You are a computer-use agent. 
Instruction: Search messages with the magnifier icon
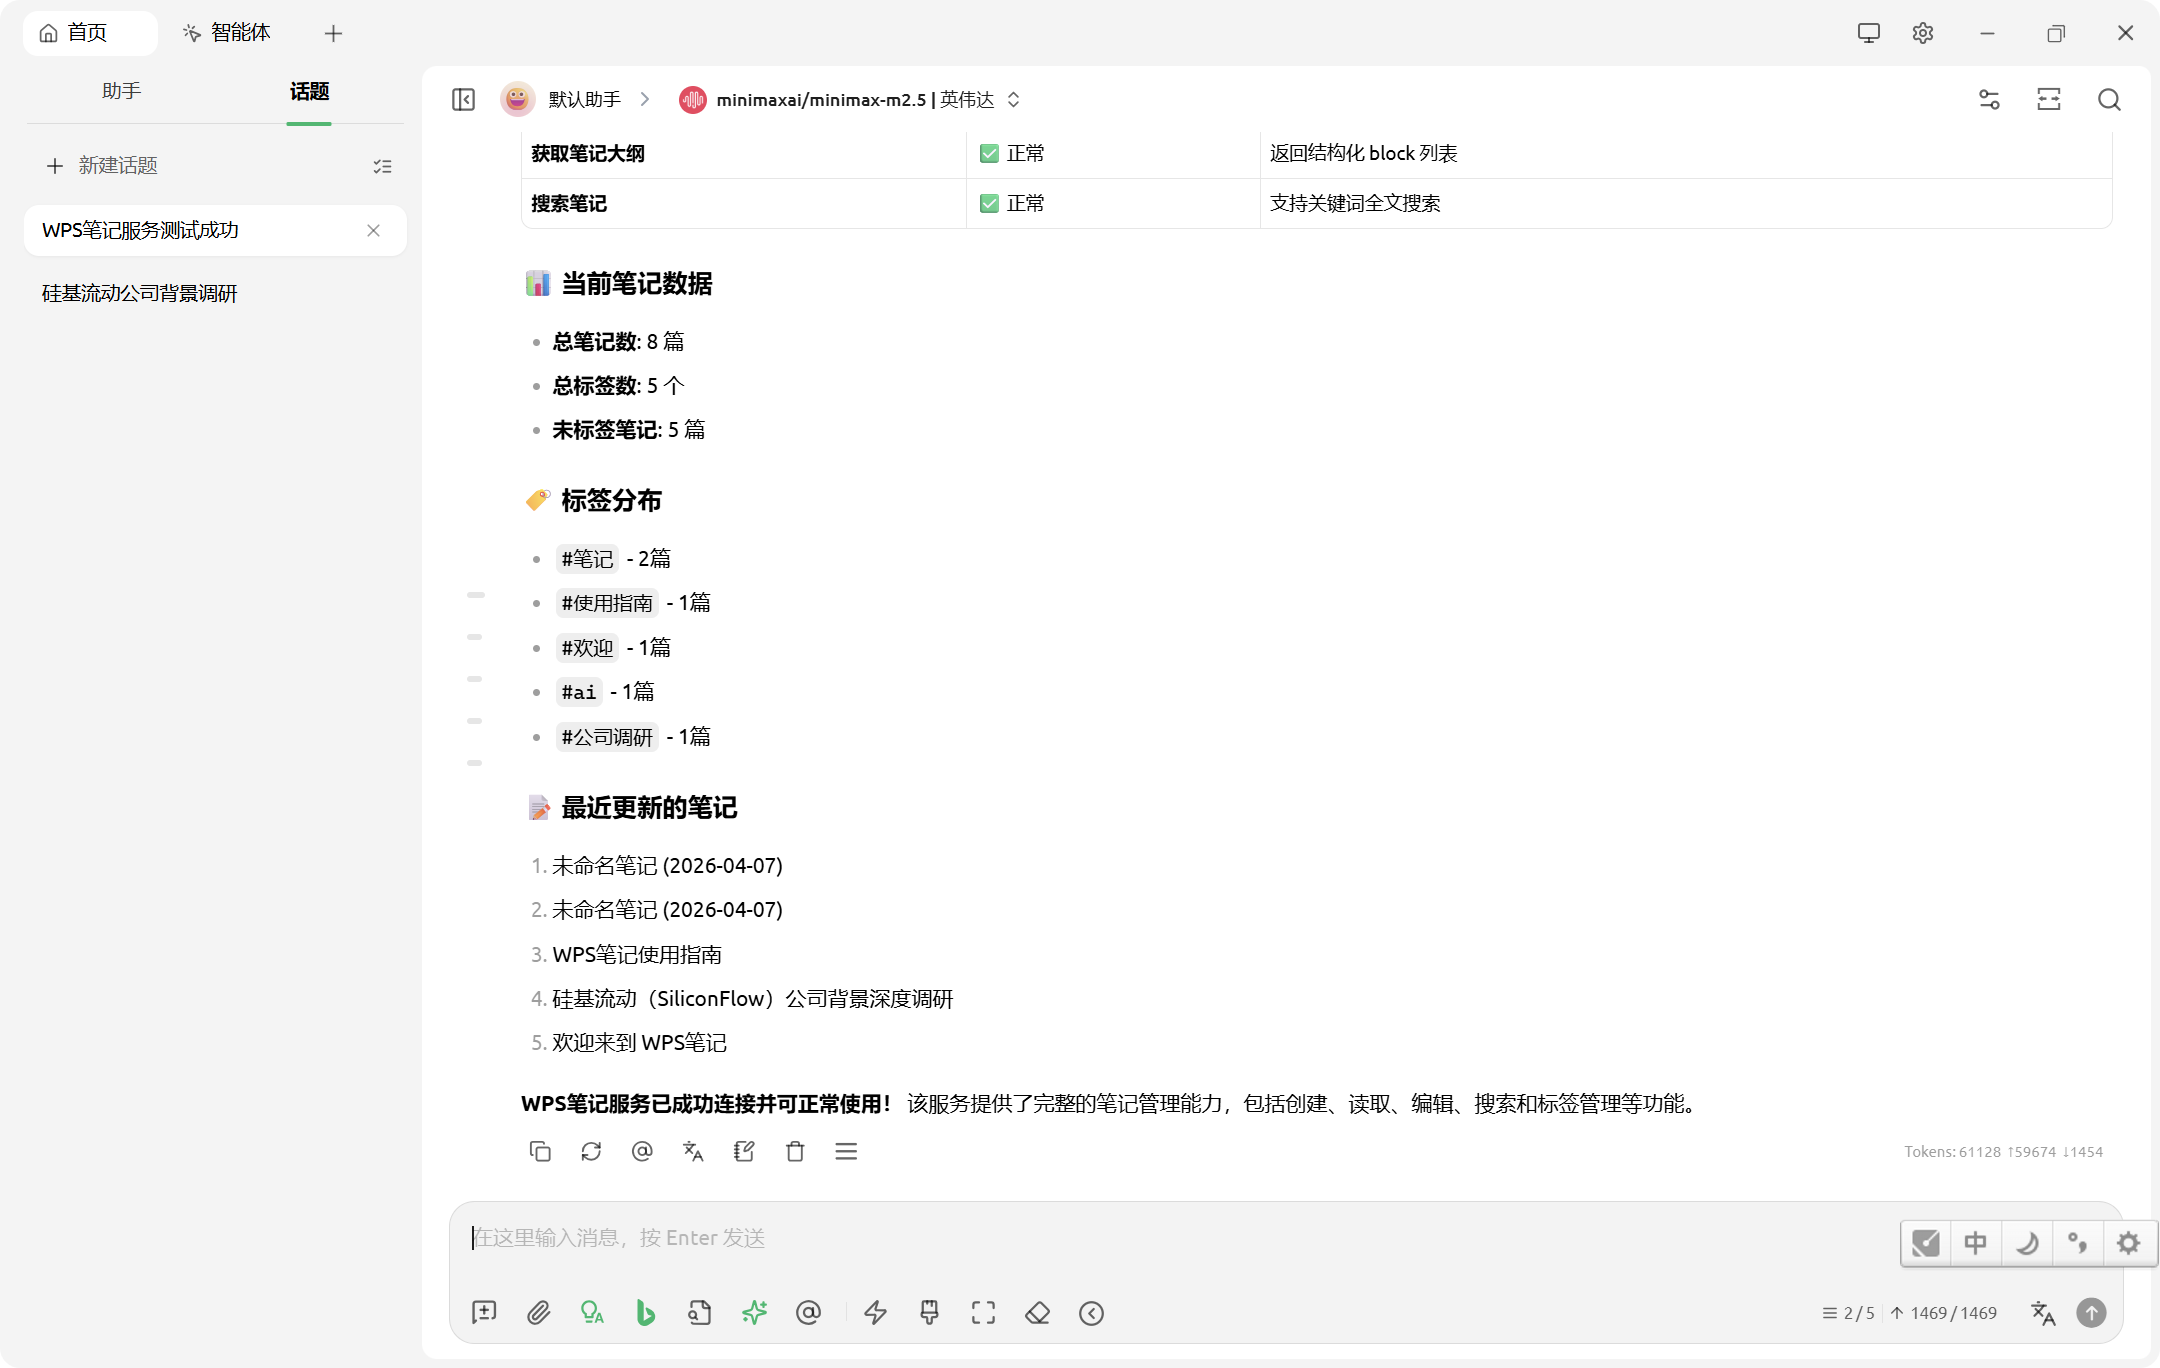[x=2109, y=99]
